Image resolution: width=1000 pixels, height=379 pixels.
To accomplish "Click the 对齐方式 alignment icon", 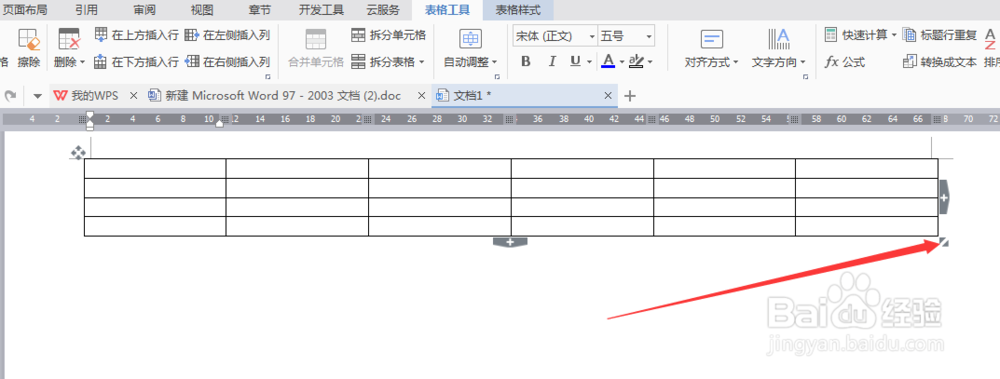I will click(x=711, y=40).
